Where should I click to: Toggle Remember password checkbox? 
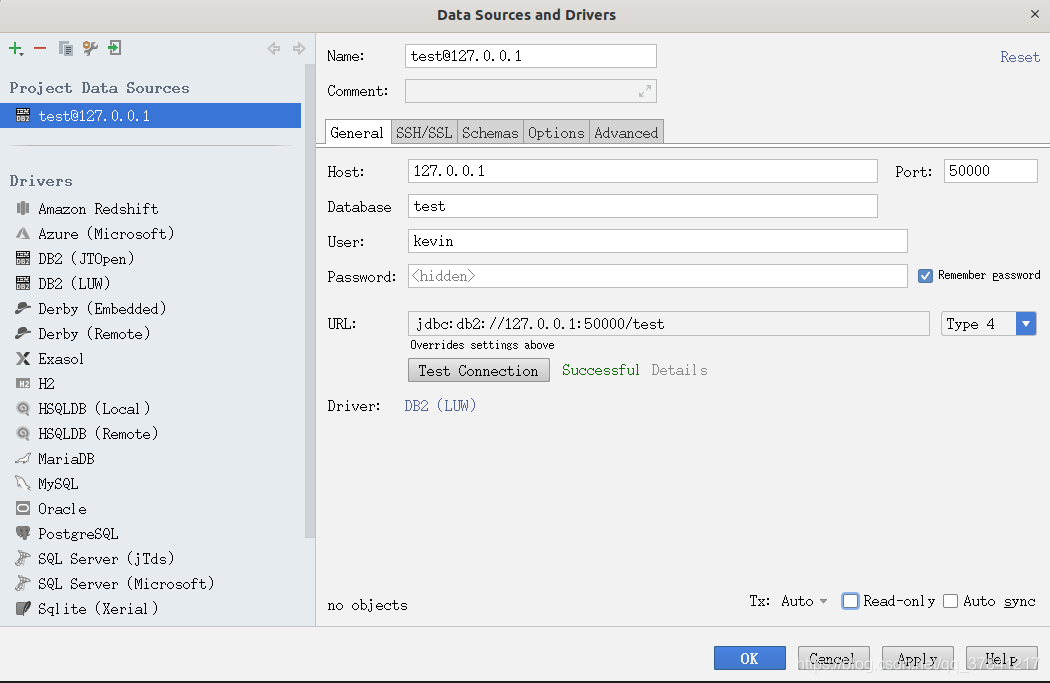[925, 276]
